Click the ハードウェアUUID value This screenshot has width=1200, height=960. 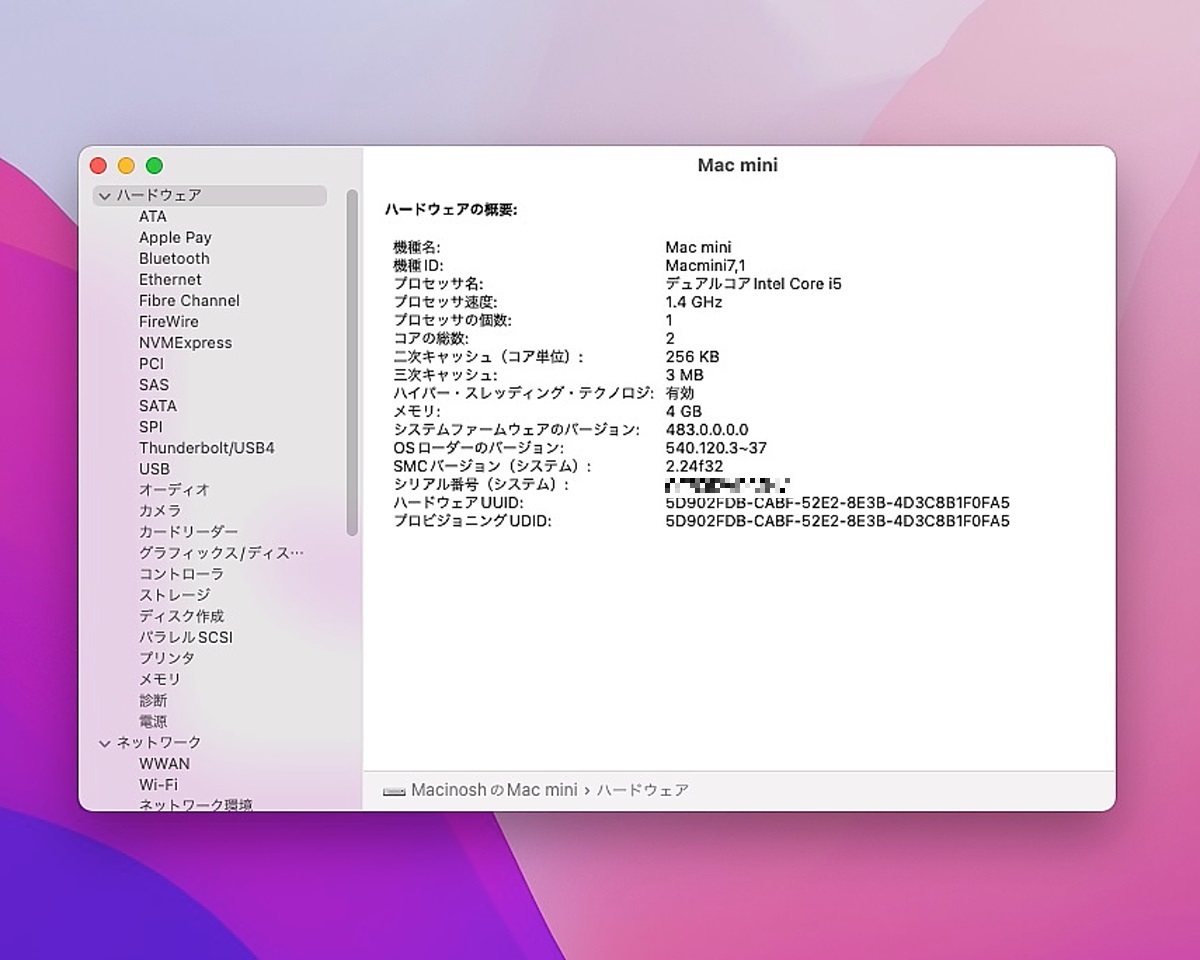[837, 503]
